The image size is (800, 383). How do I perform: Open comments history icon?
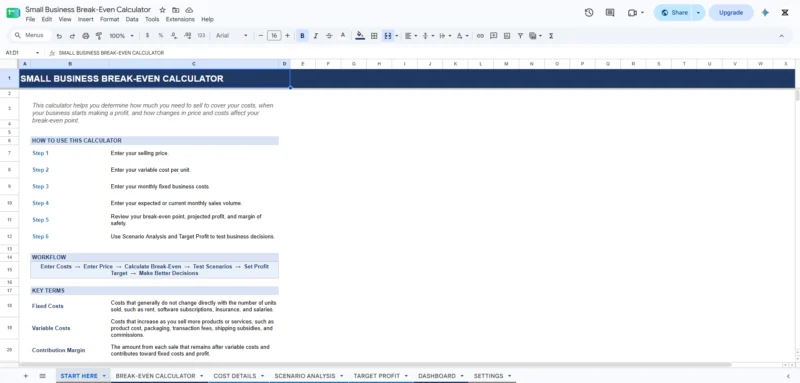[x=610, y=13]
